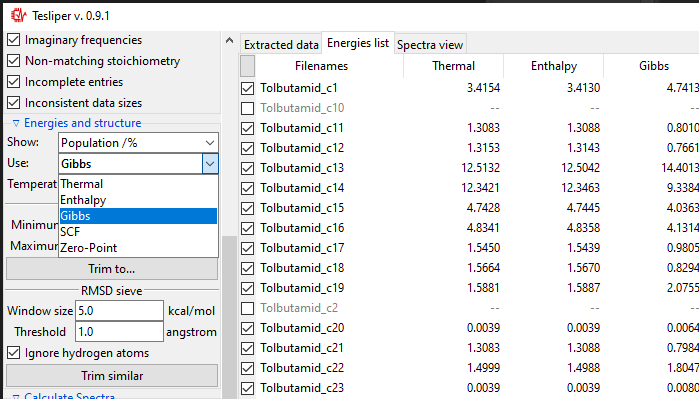Viewport: 699px width, 399px height.
Task: Edit the Threshold input field
Action: click(119, 332)
